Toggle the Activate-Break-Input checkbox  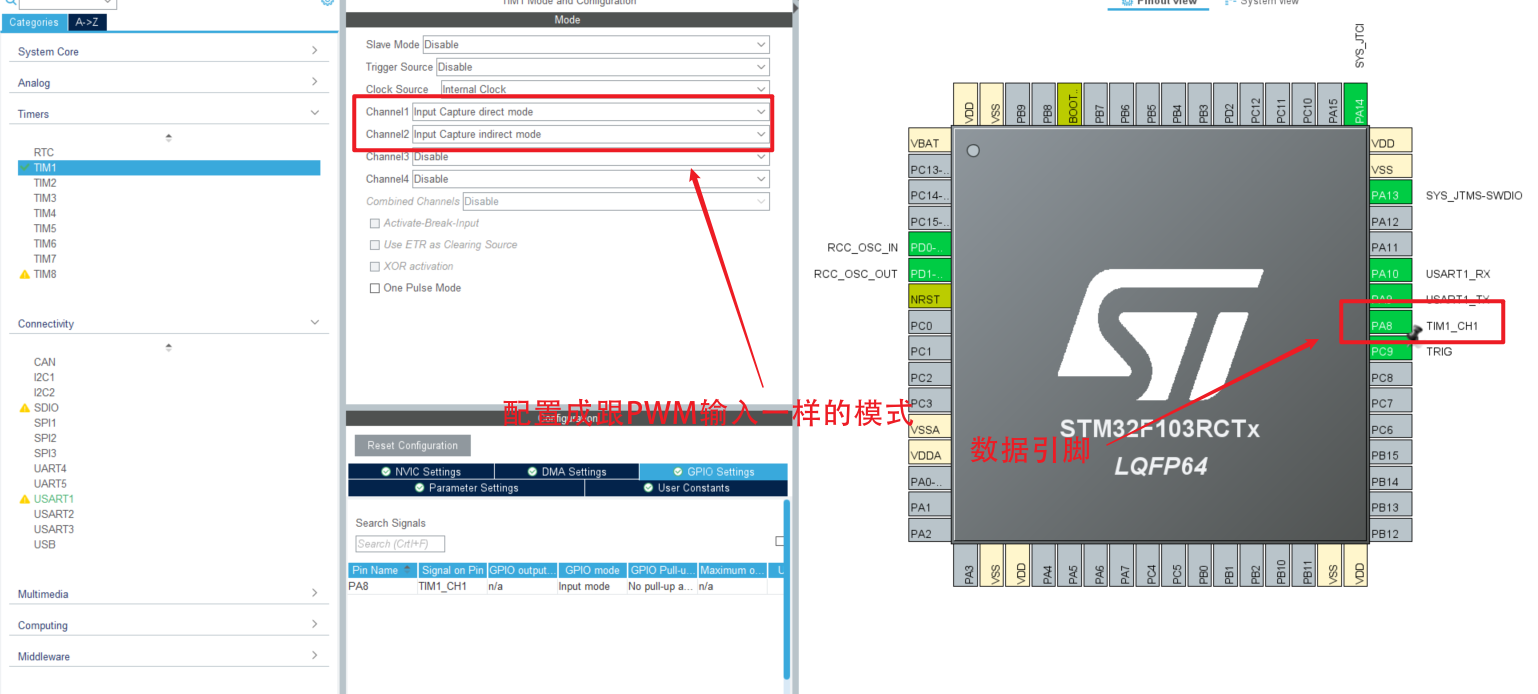[x=375, y=223]
